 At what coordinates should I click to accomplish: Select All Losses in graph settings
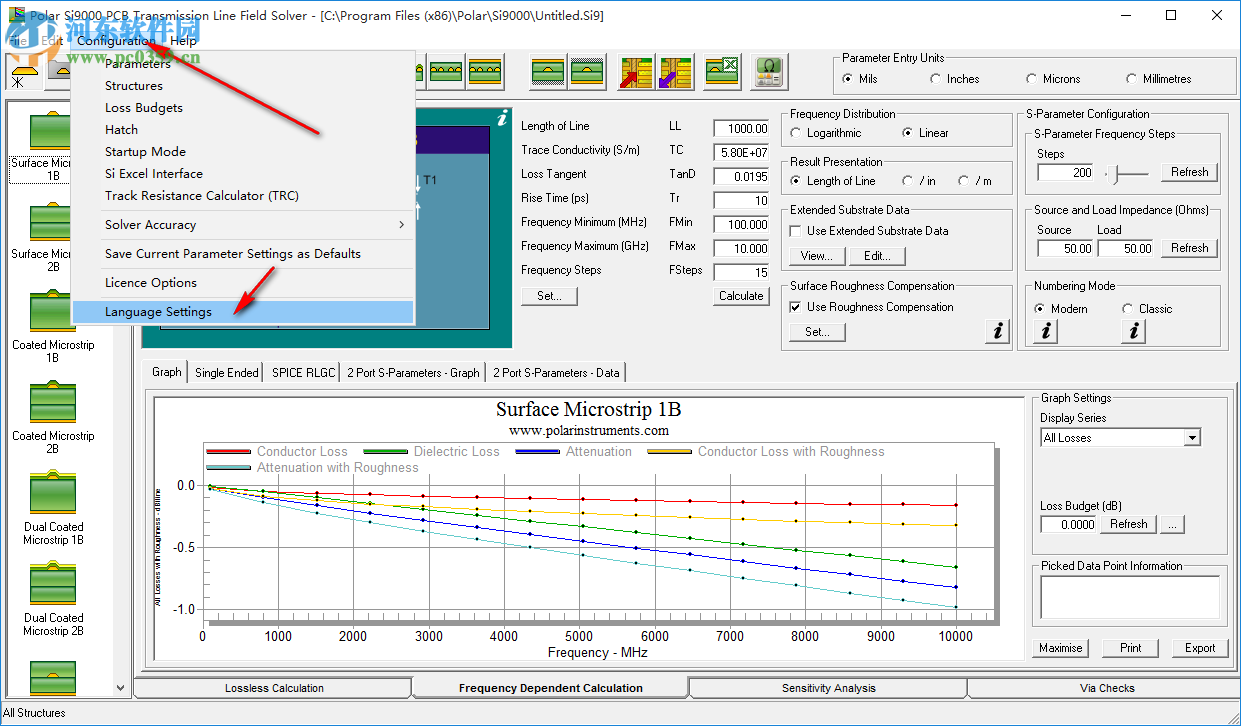pyautogui.click(x=1110, y=437)
